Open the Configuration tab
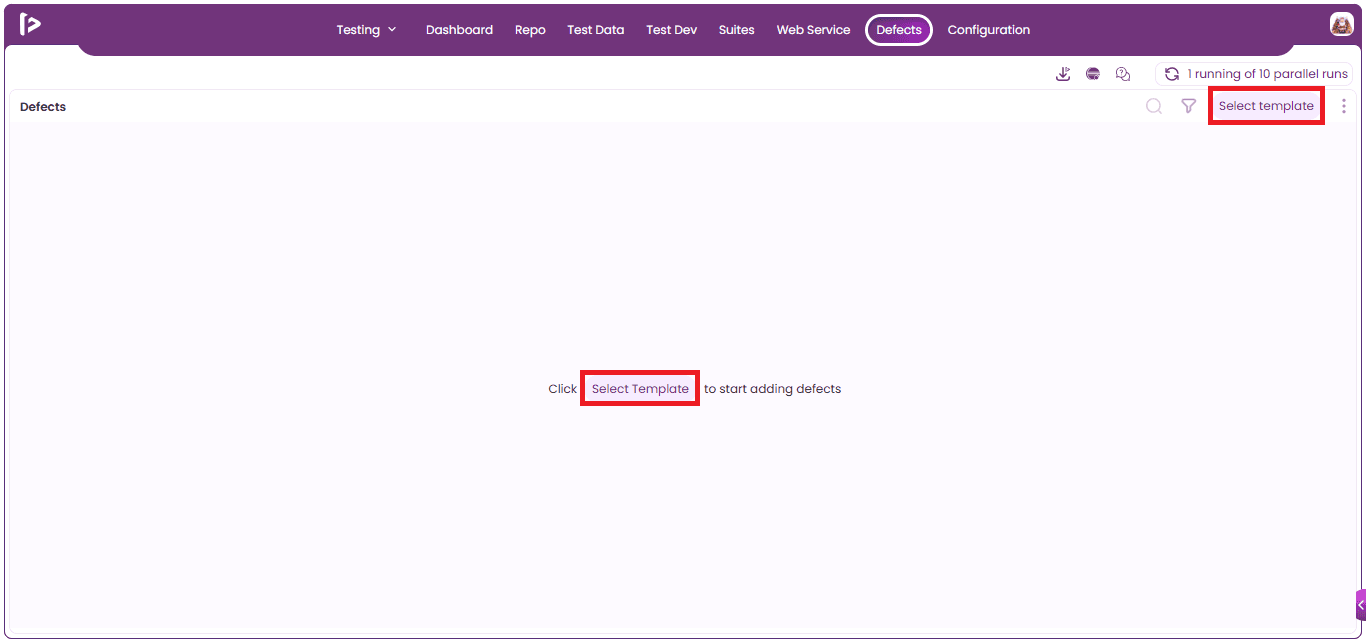Image resolution: width=1366 pixels, height=640 pixels. 988,30
